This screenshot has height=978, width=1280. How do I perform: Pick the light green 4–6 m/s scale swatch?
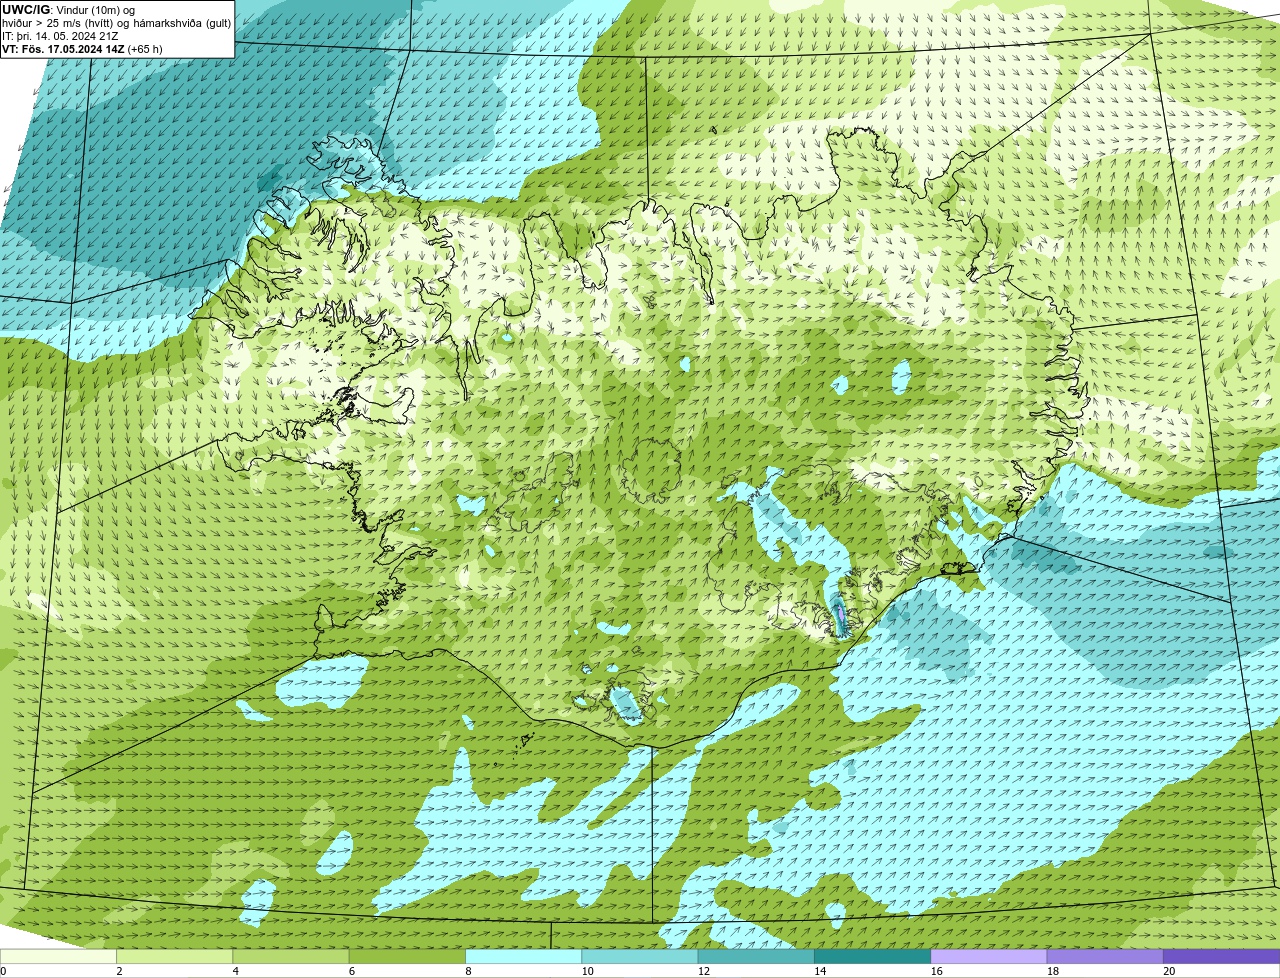(x=291, y=956)
